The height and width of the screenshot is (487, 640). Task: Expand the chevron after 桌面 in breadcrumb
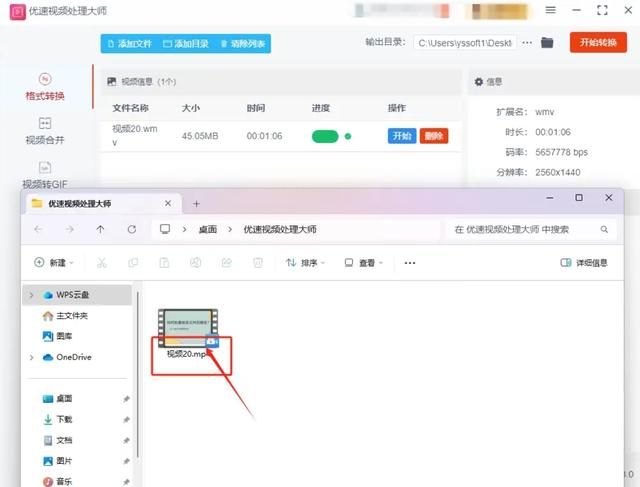click(230, 229)
